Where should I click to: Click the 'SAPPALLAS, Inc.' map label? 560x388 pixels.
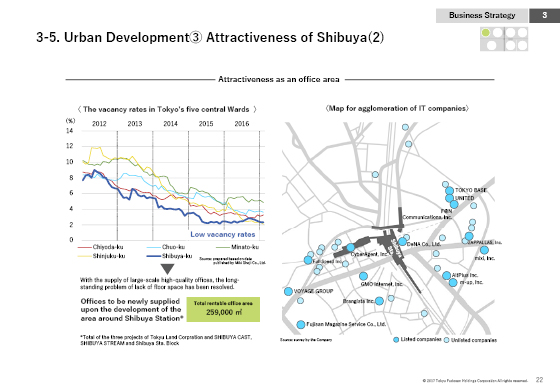click(484, 242)
